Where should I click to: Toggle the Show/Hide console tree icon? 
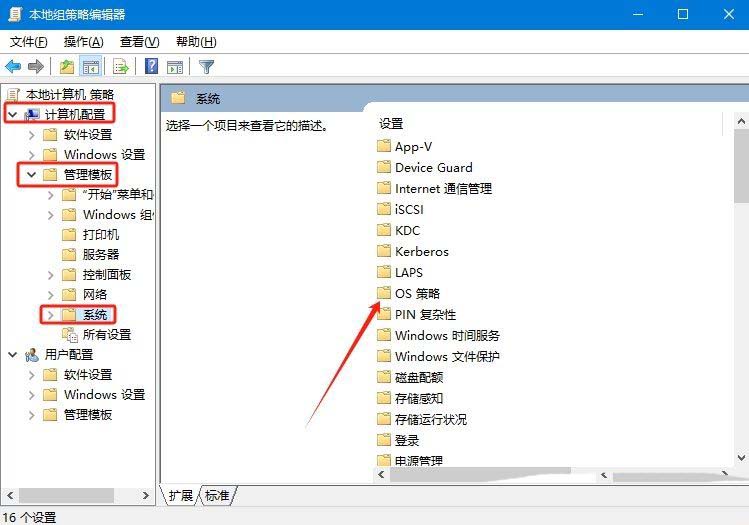[x=91, y=66]
